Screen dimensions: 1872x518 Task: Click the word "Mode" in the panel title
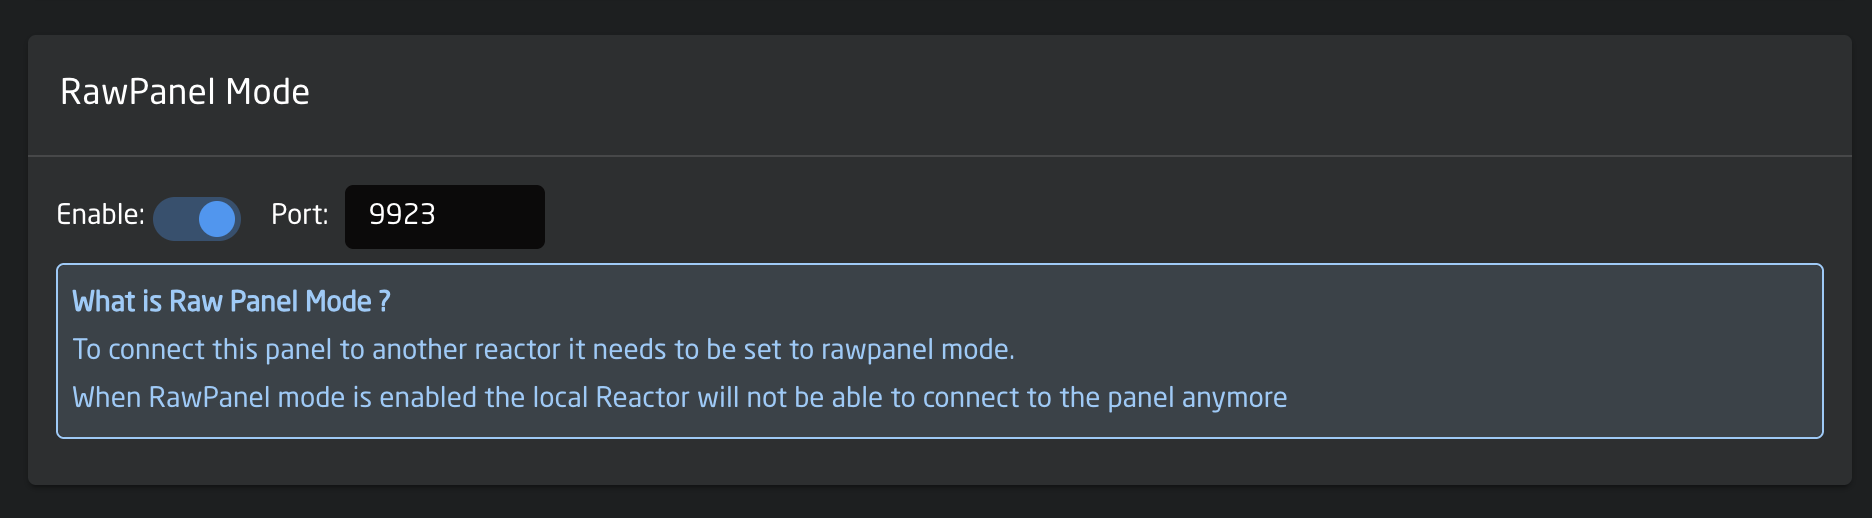pos(267,92)
